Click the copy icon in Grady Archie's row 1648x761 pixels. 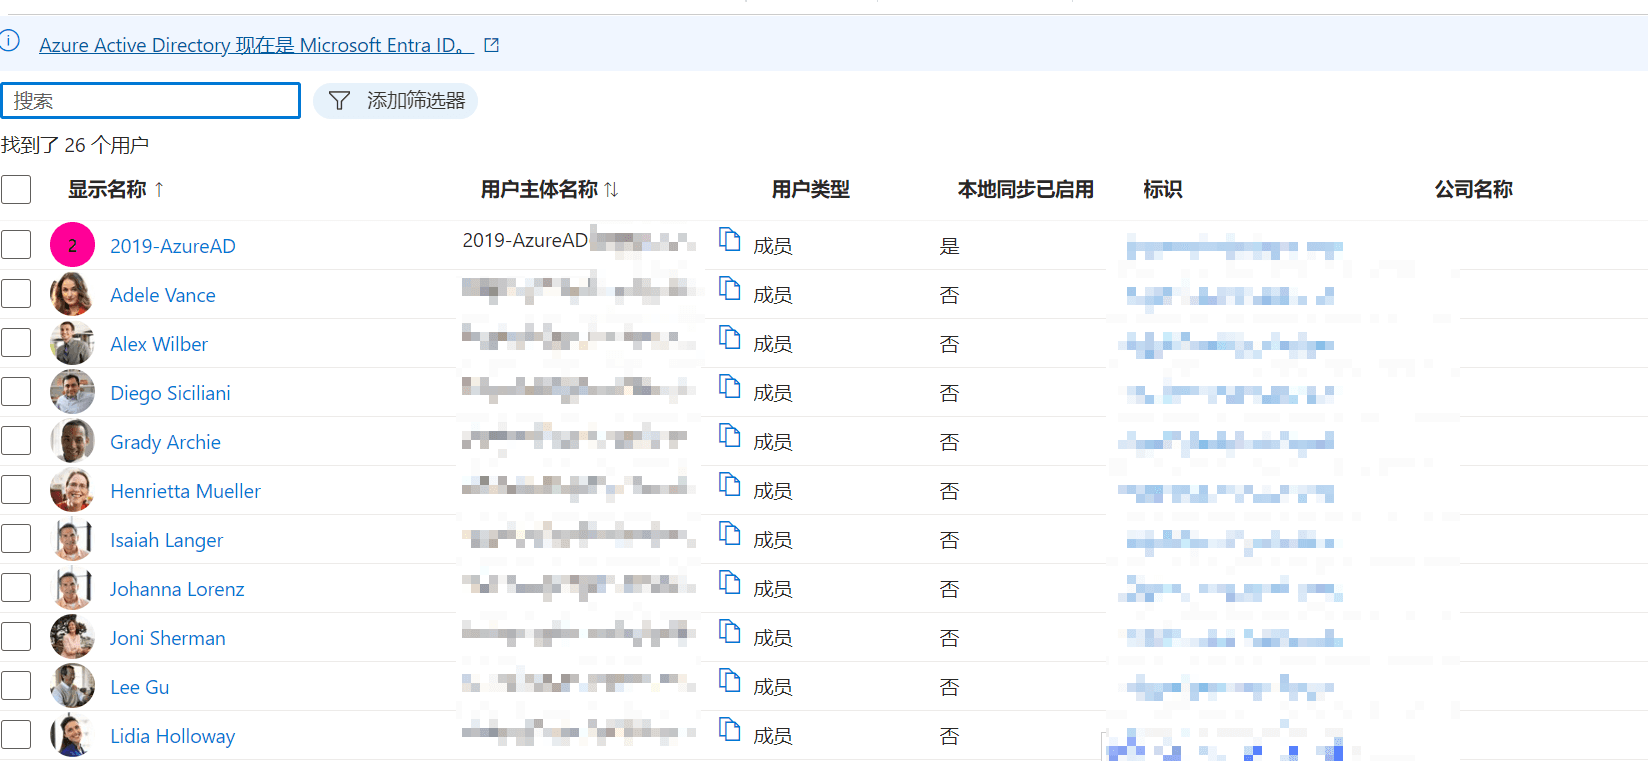(730, 437)
